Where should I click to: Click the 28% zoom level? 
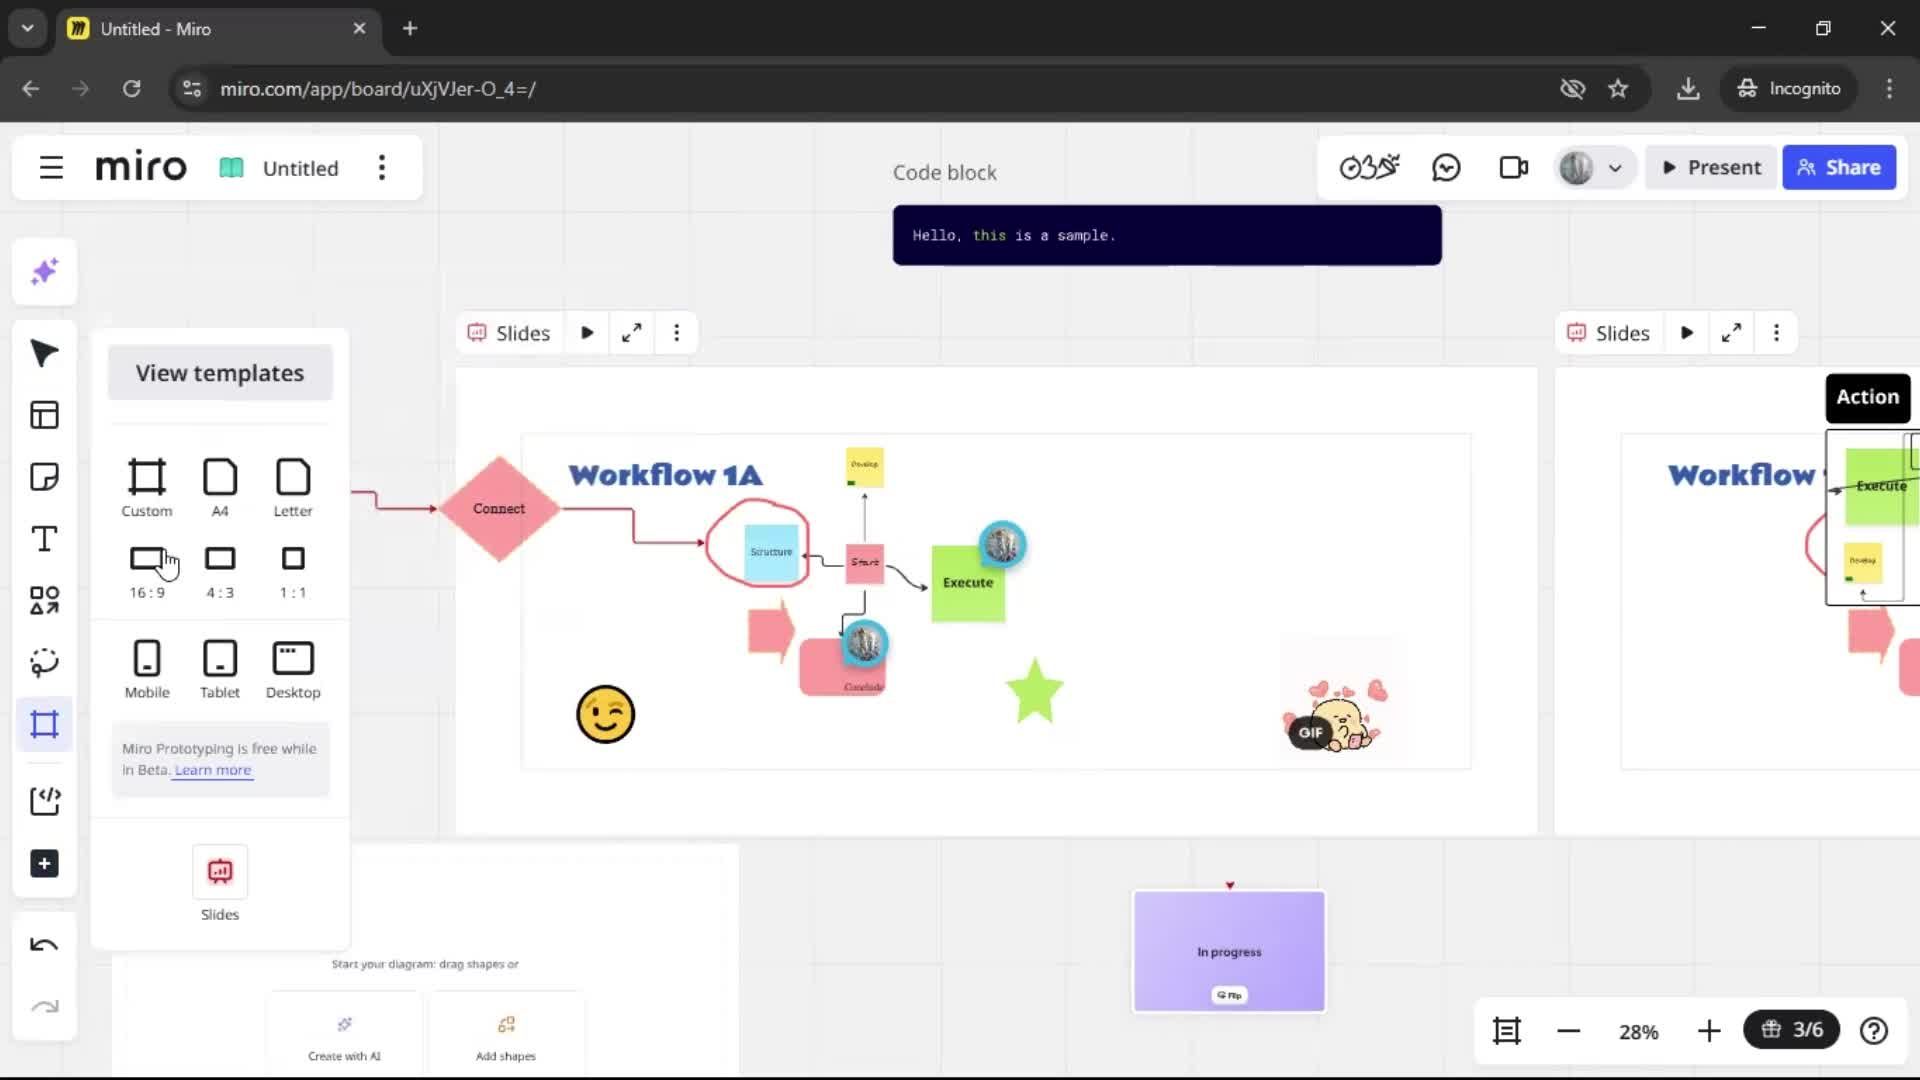tap(1638, 1031)
